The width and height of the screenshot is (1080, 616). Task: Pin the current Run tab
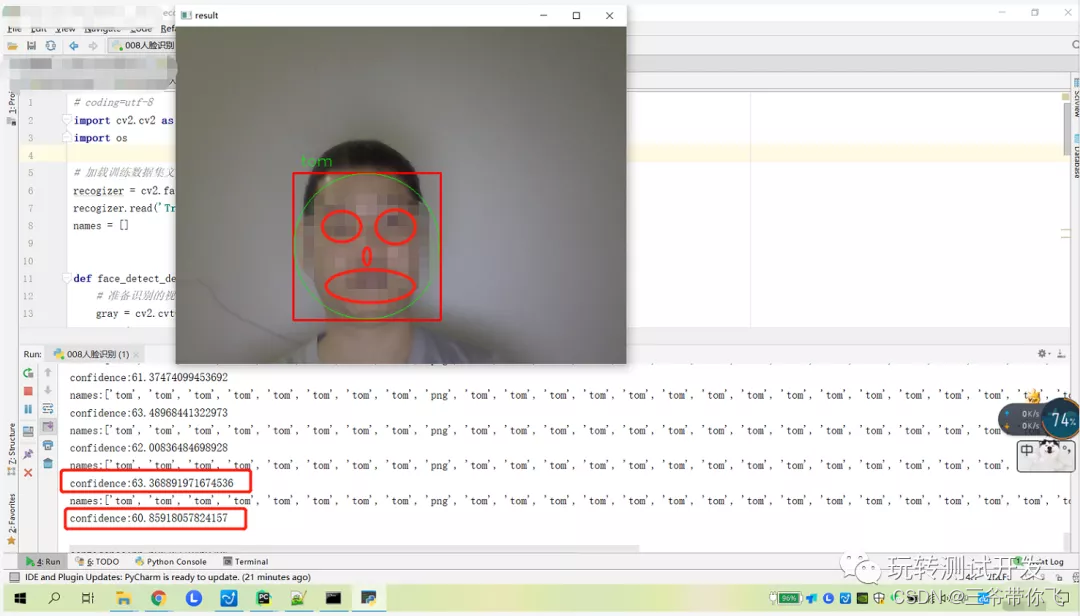28,455
